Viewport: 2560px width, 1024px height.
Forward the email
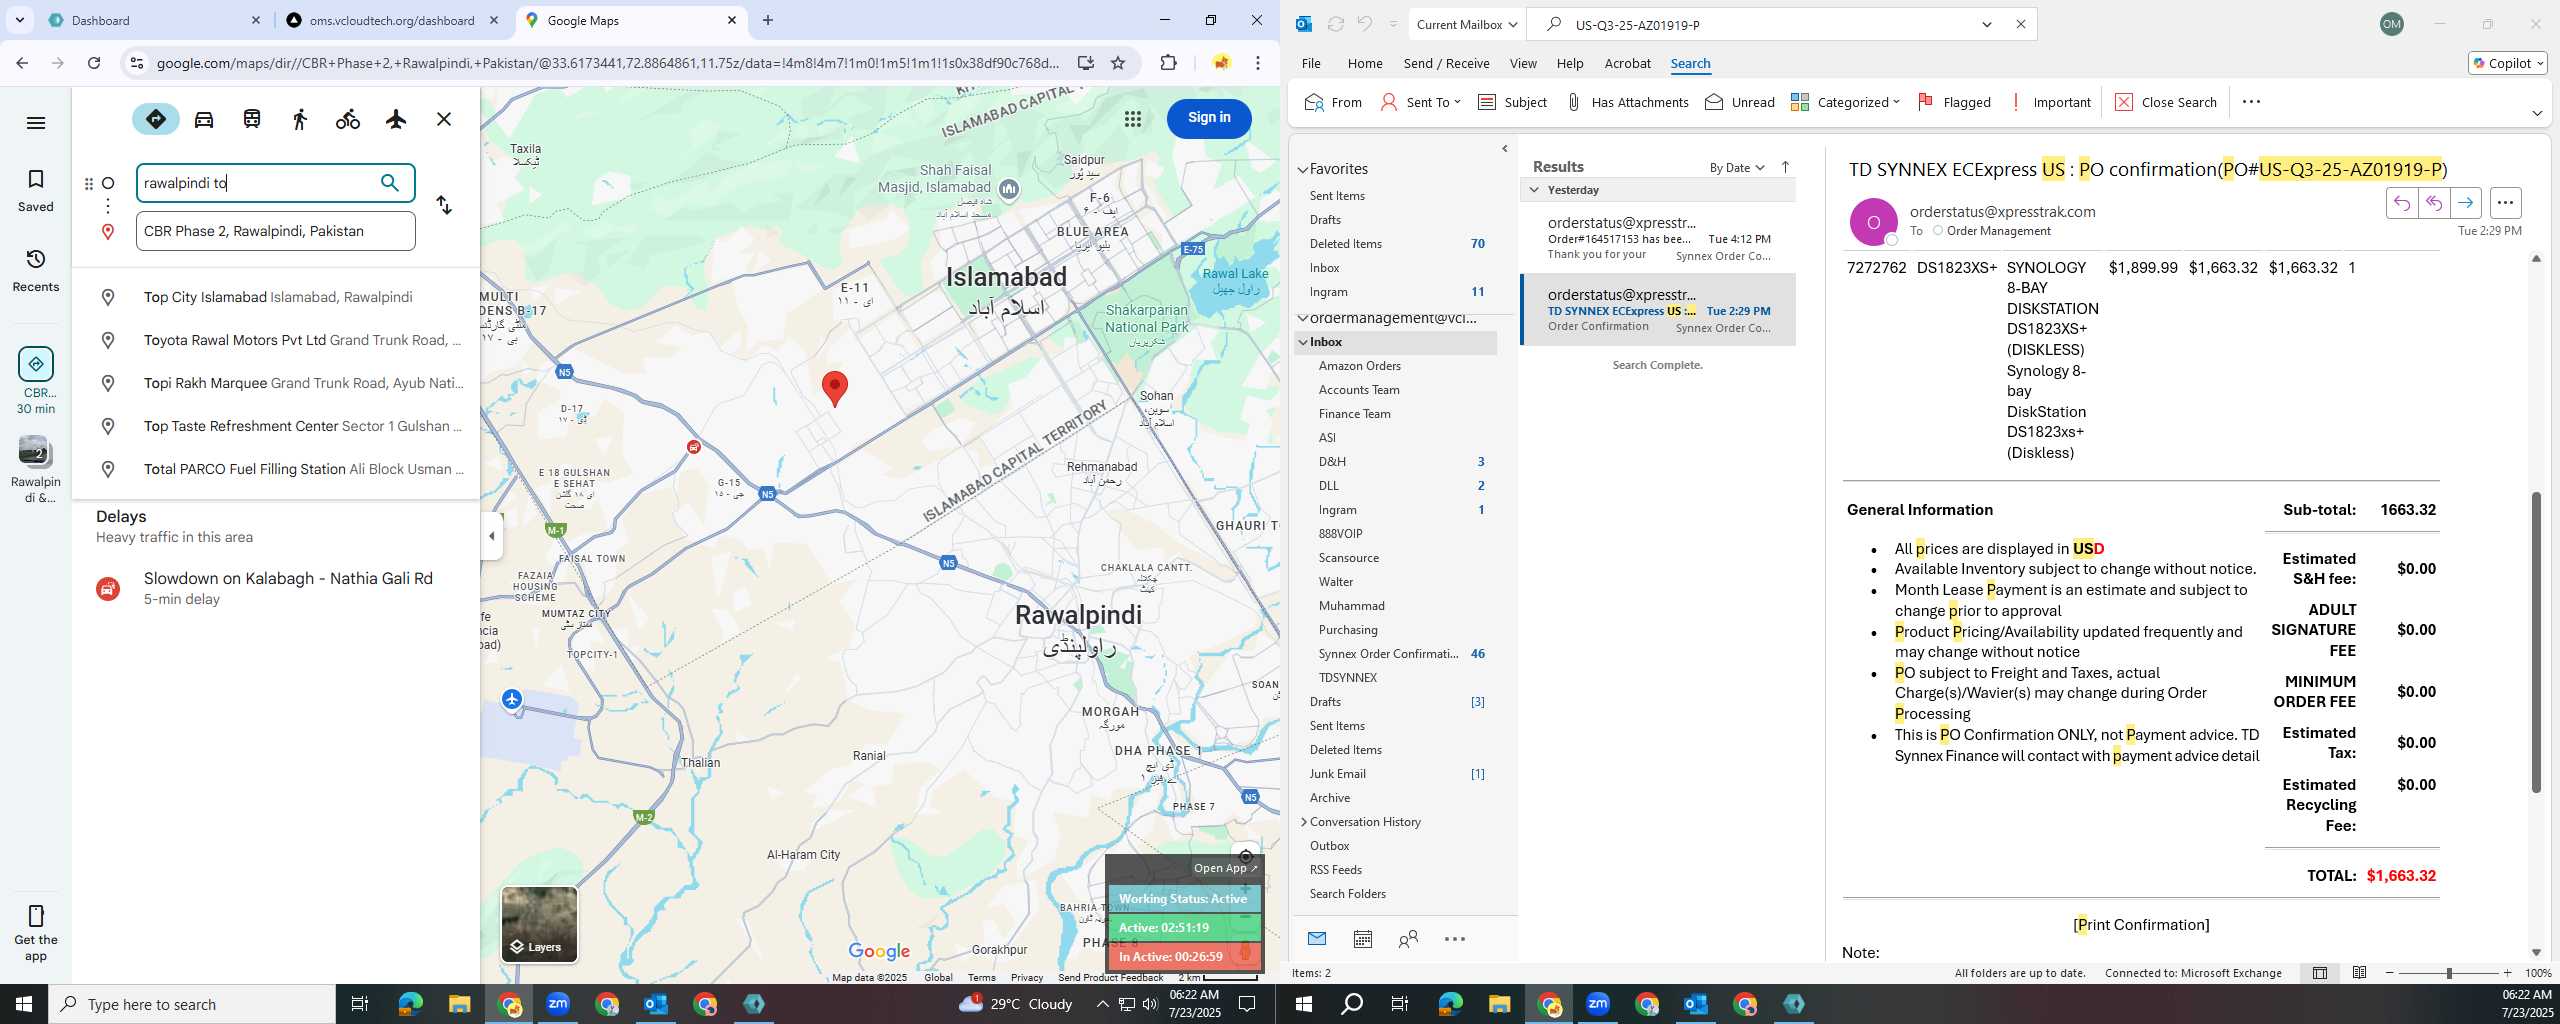click(2466, 203)
